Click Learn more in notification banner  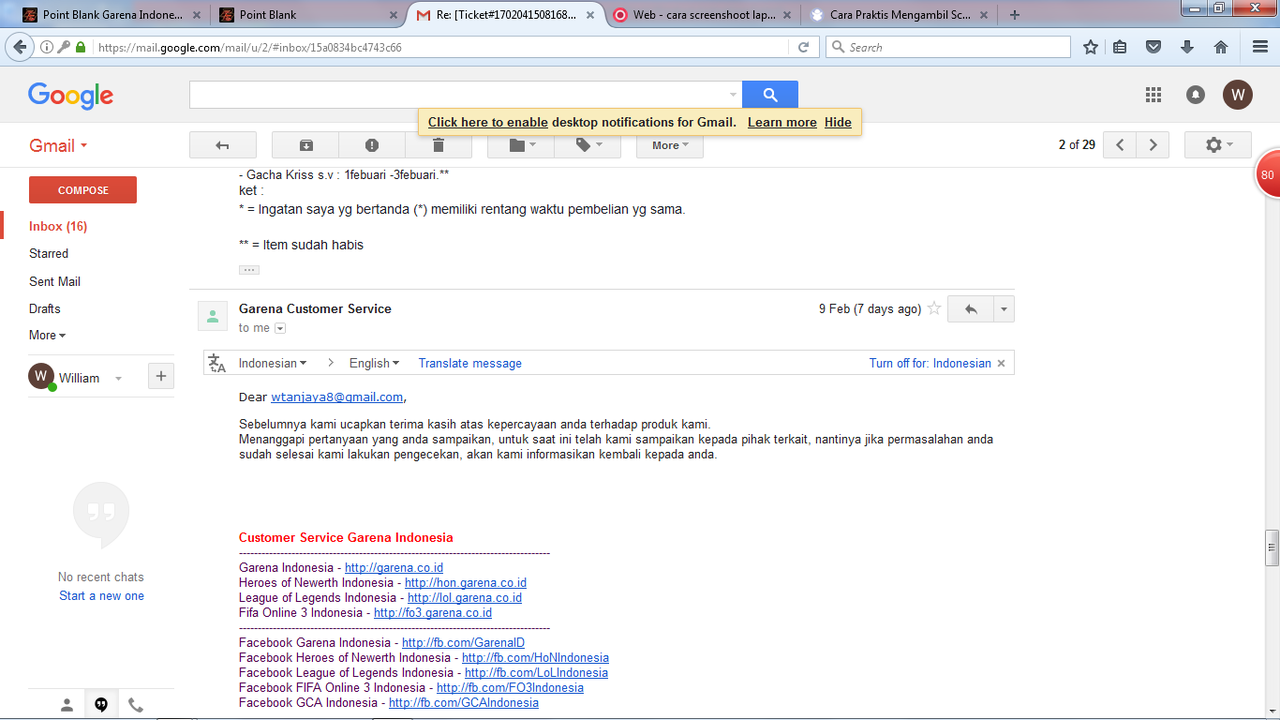coord(782,122)
